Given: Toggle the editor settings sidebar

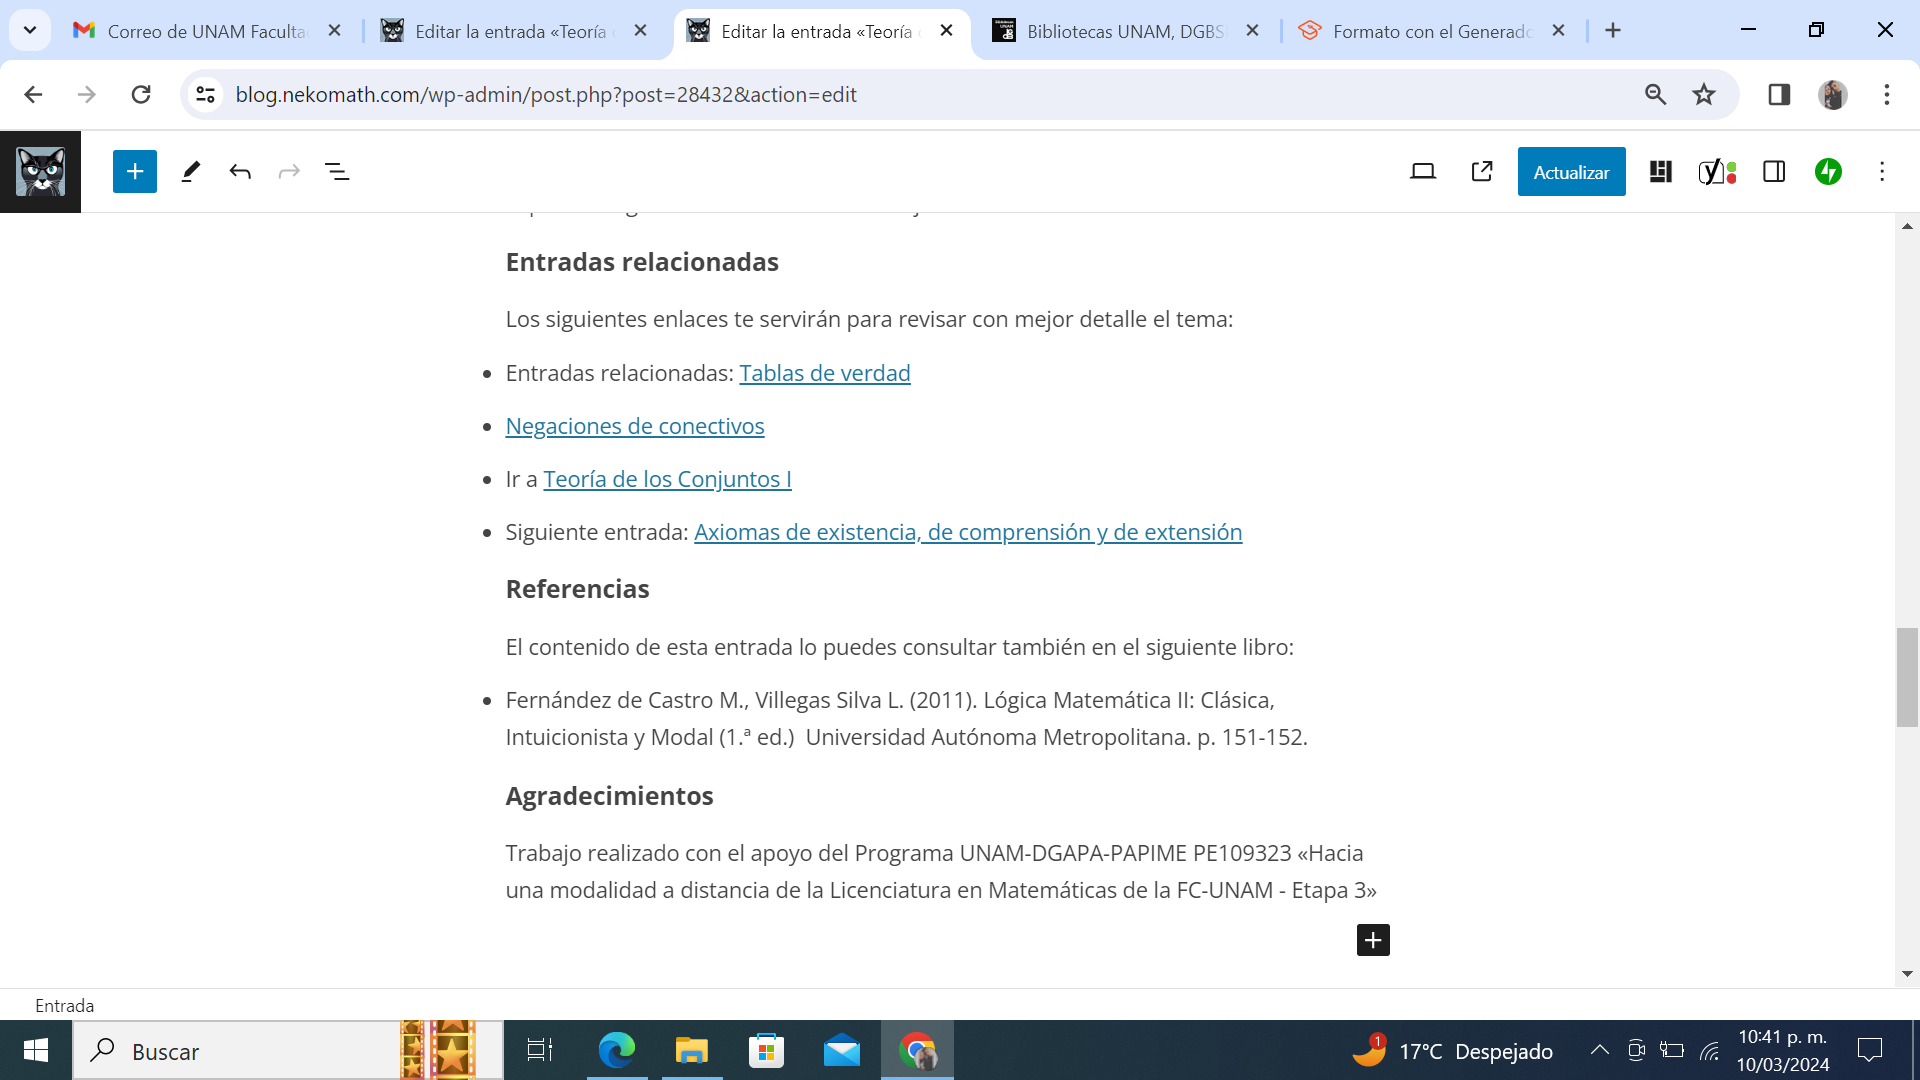Looking at the screenshot, I should pos(1774,172).
